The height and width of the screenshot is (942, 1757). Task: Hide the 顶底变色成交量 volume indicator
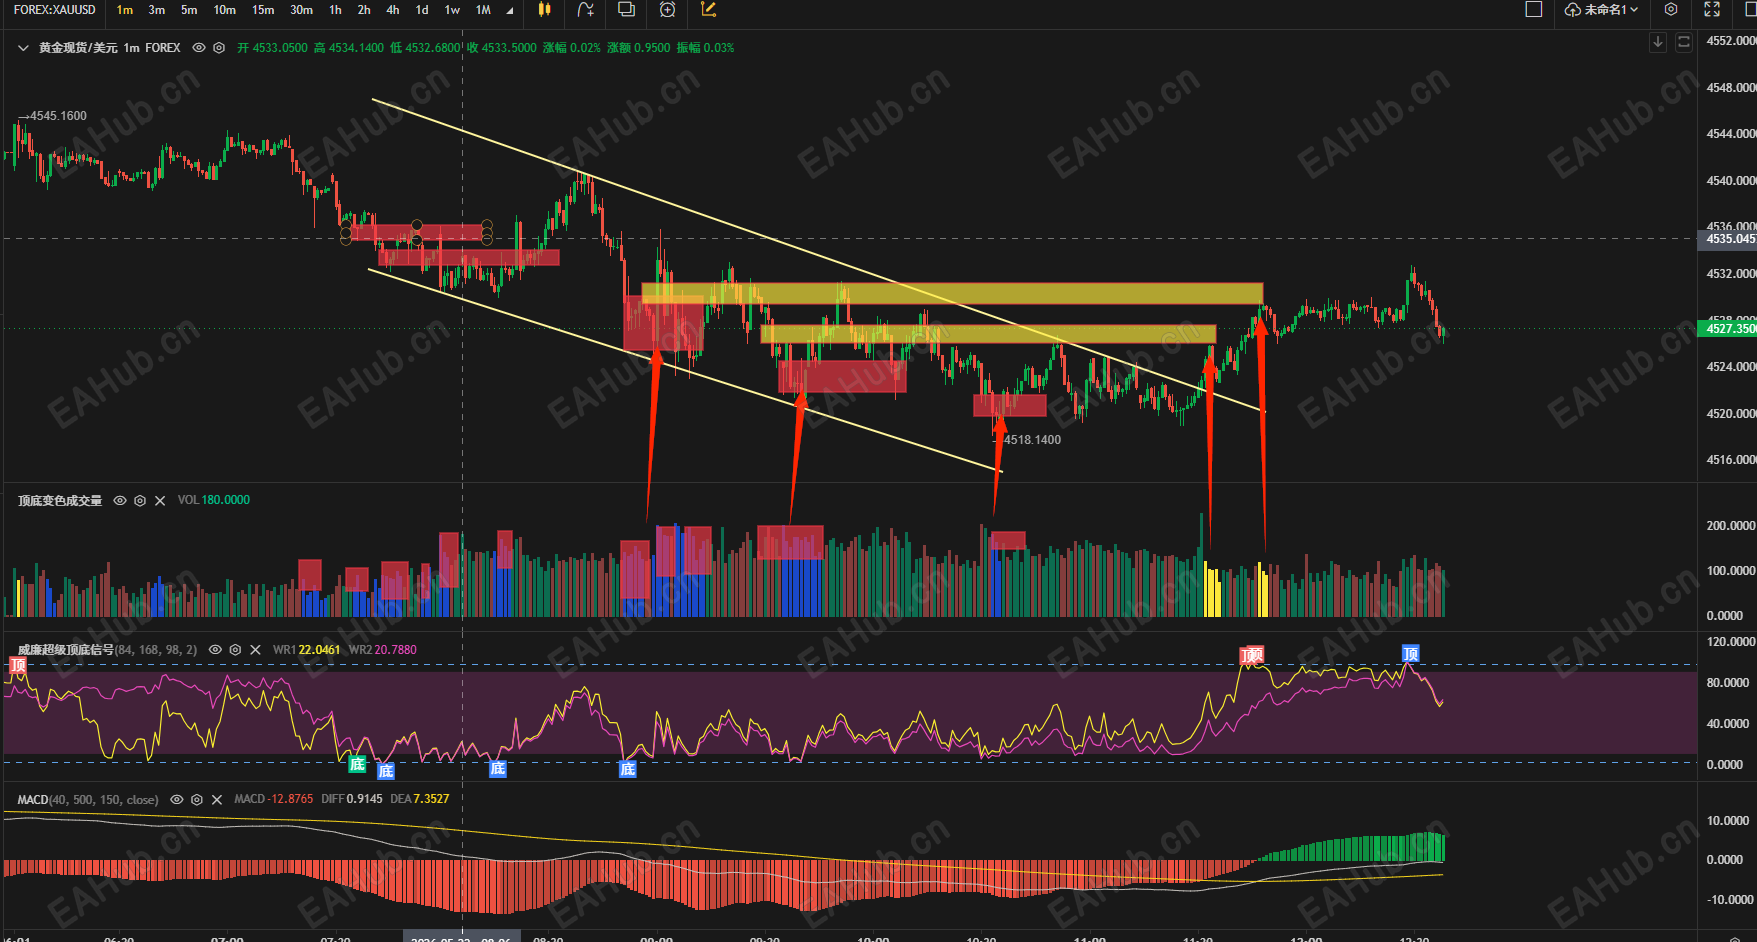pyautogui.click(x=120, y=501)
